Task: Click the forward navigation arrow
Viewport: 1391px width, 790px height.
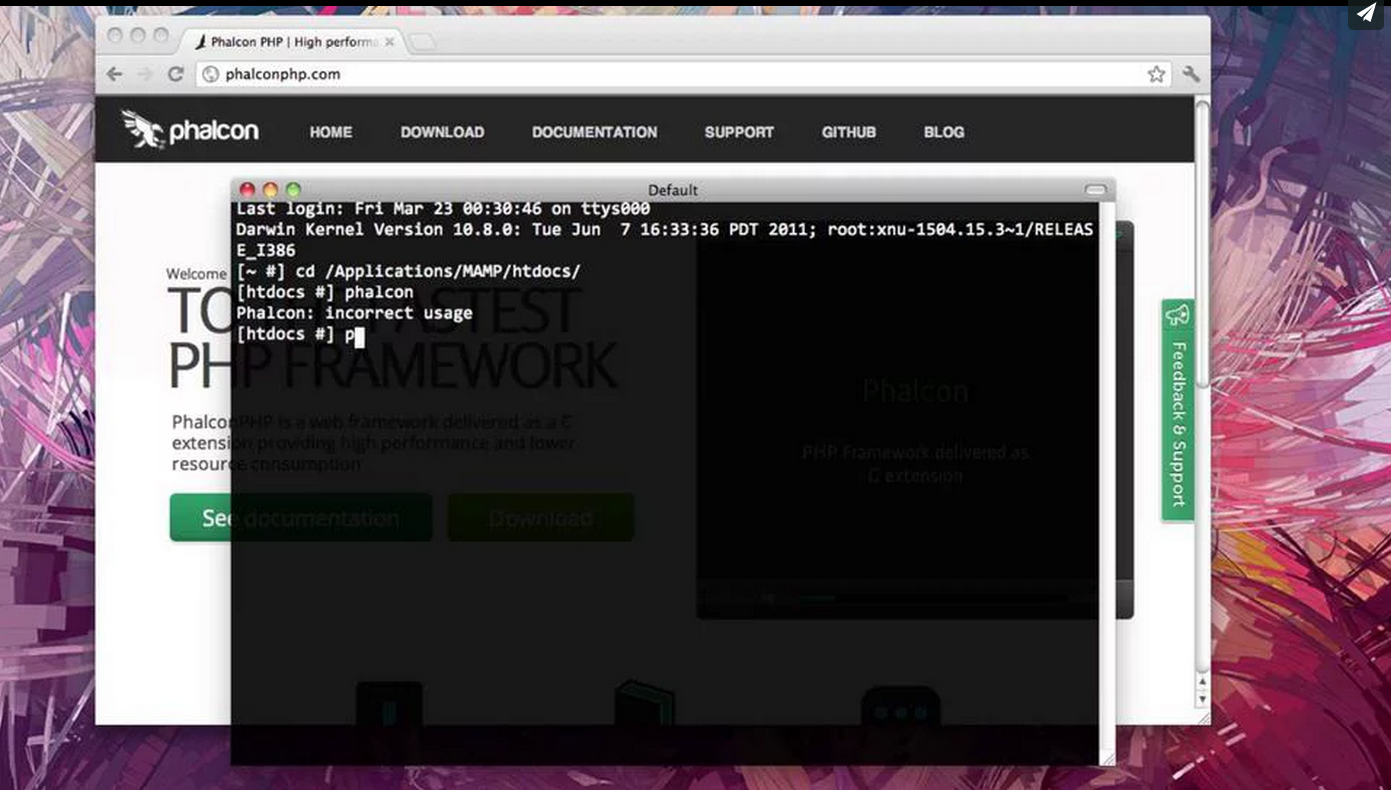Action: [x=144, y=74]
